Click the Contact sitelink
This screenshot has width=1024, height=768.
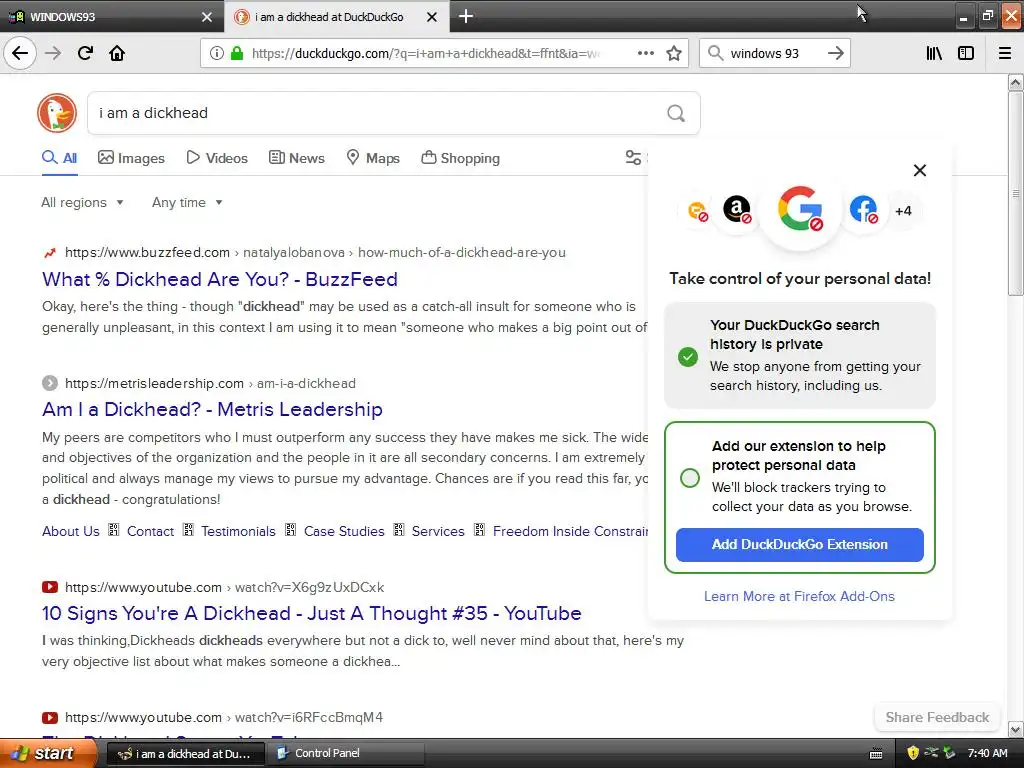click(150, 532)
